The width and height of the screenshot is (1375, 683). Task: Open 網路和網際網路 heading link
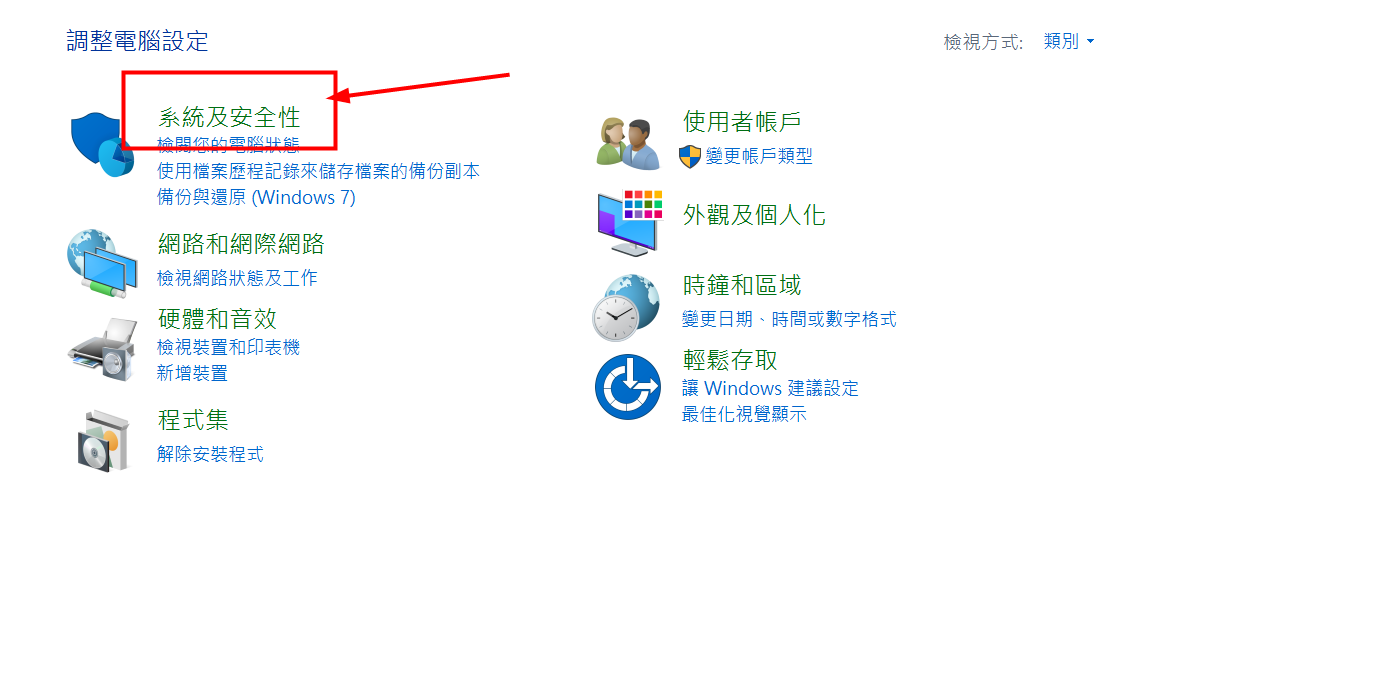[241, 243]
